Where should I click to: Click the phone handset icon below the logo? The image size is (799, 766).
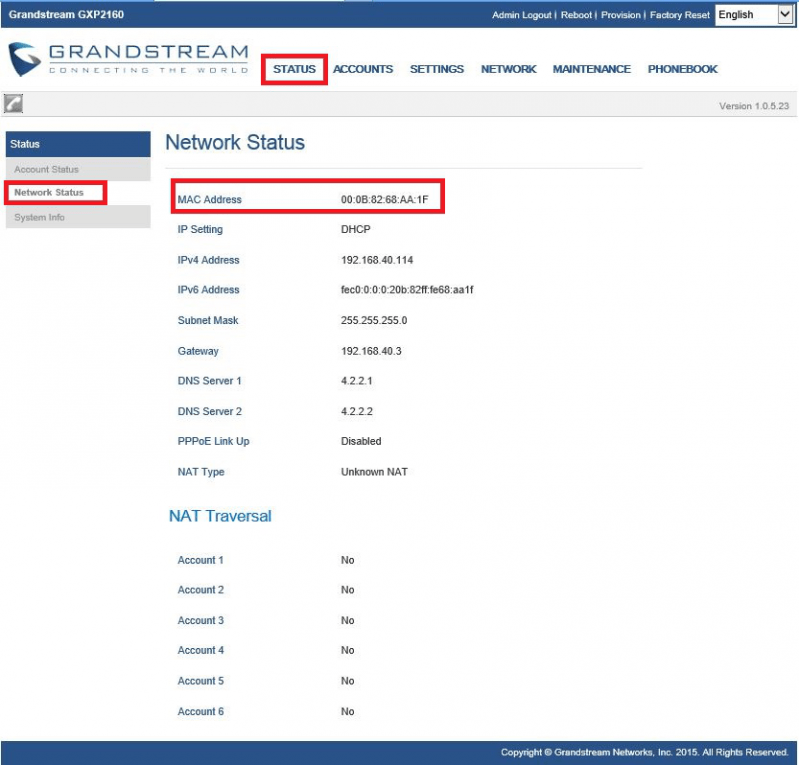click(x=13, y=103)
